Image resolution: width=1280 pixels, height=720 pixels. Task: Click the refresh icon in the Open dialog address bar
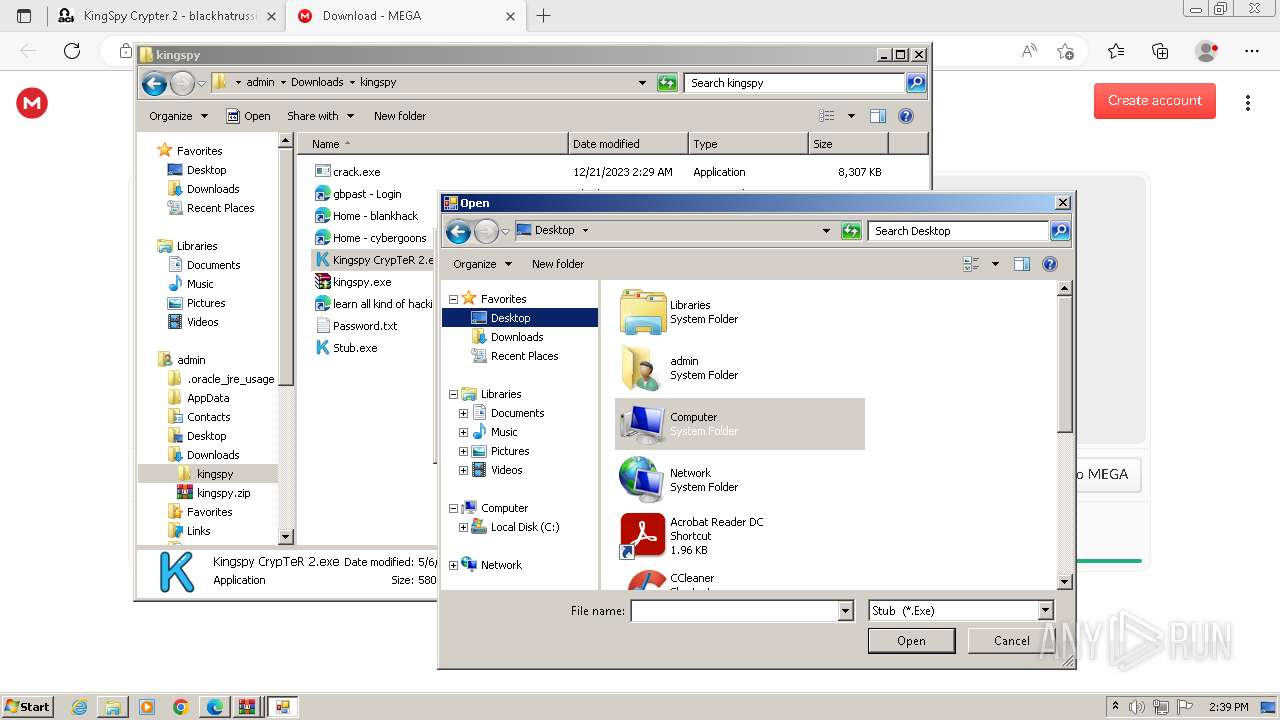tap(851, 231)
